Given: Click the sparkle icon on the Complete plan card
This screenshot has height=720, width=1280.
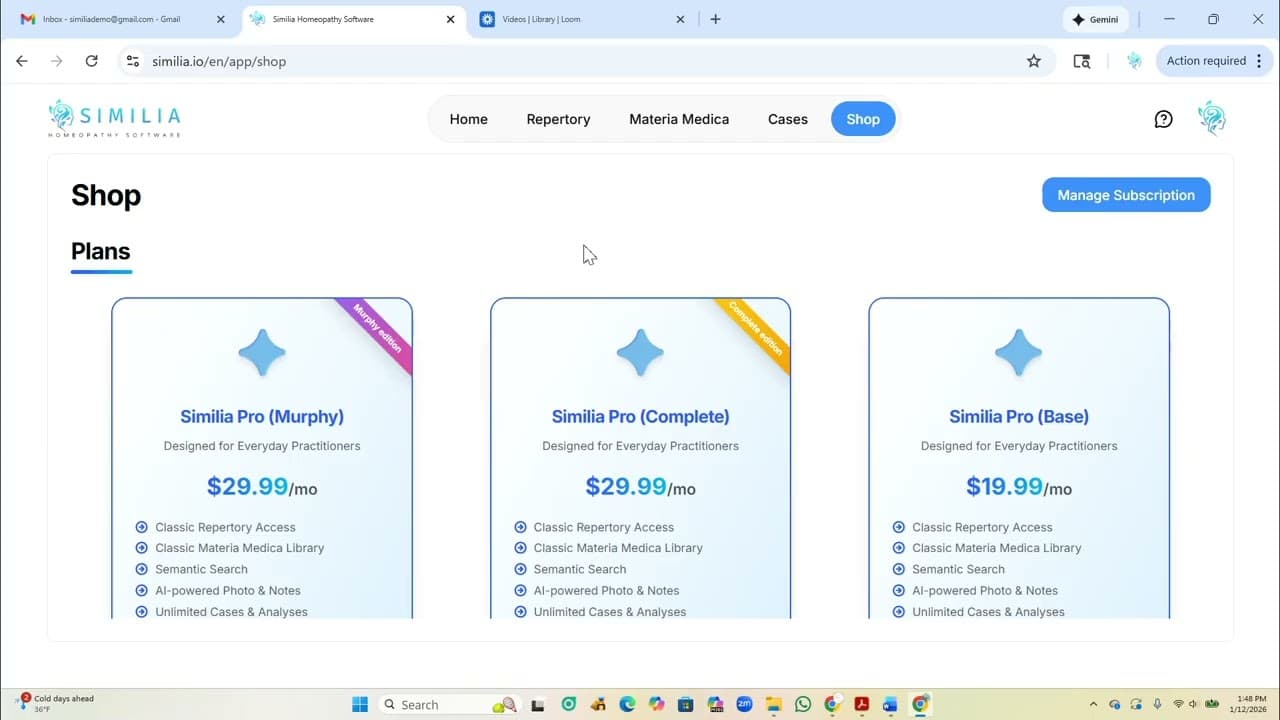Looking at the screenshot, I should pos(640,352).
